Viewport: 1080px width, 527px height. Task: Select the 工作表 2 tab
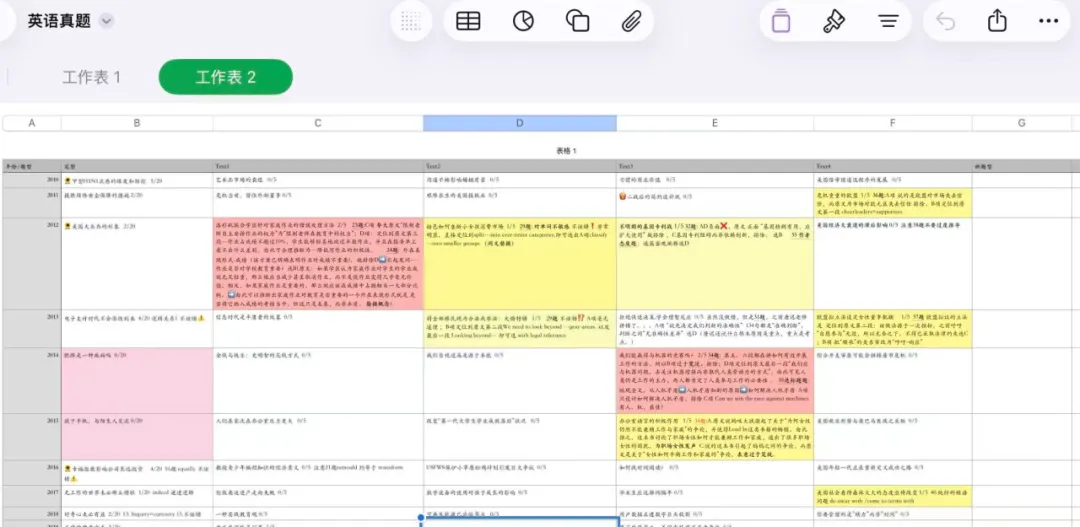coord(225,77)
